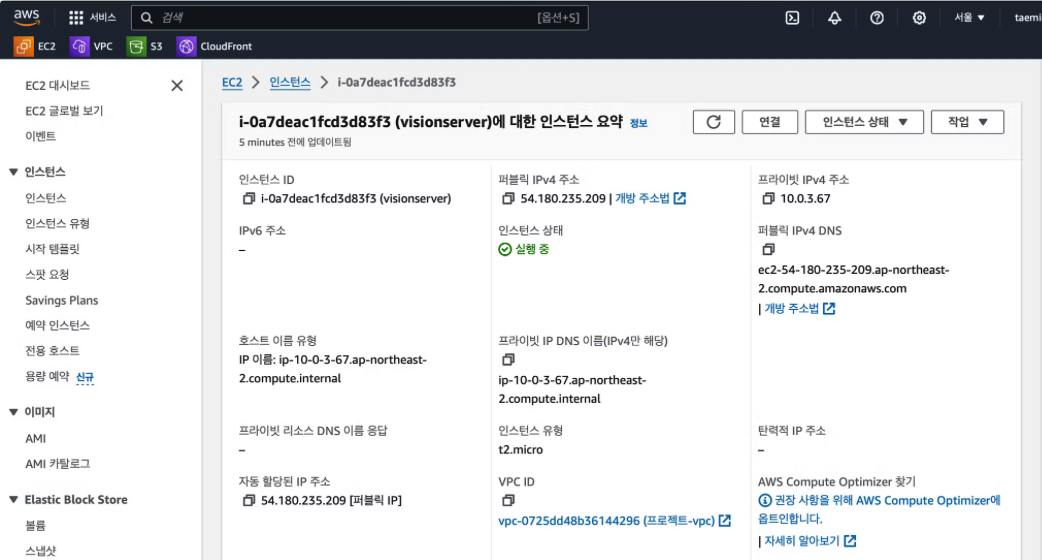Click the info icon beside Compute Optimizer
Screen dimensions: 1042x560
[765, 500]
